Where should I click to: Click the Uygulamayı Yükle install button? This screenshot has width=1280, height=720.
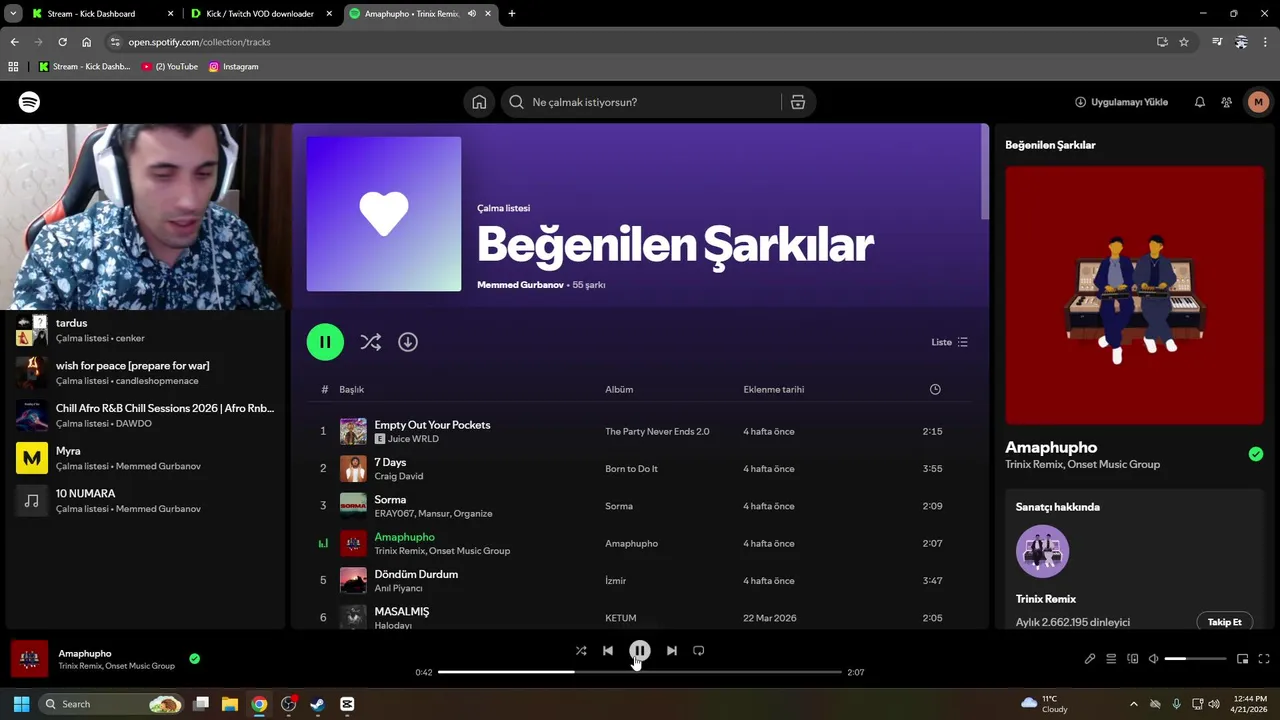point(1121,102)
